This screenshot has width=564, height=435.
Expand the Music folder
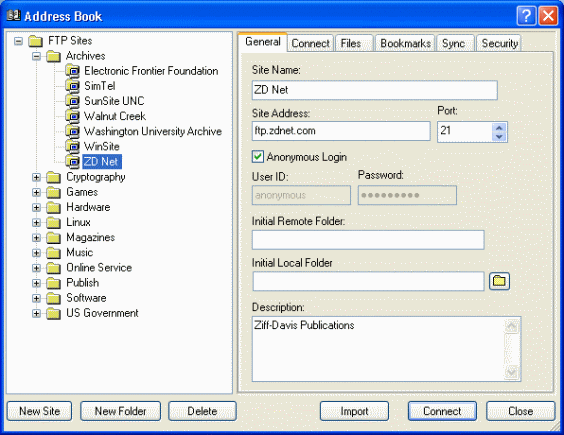pos(36,253)
